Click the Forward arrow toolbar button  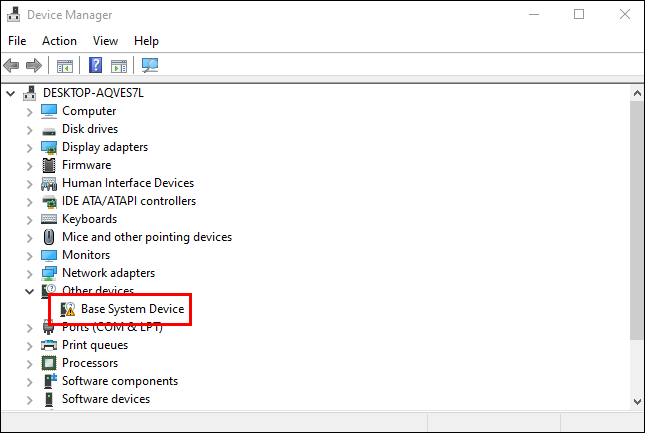(33, 66)
